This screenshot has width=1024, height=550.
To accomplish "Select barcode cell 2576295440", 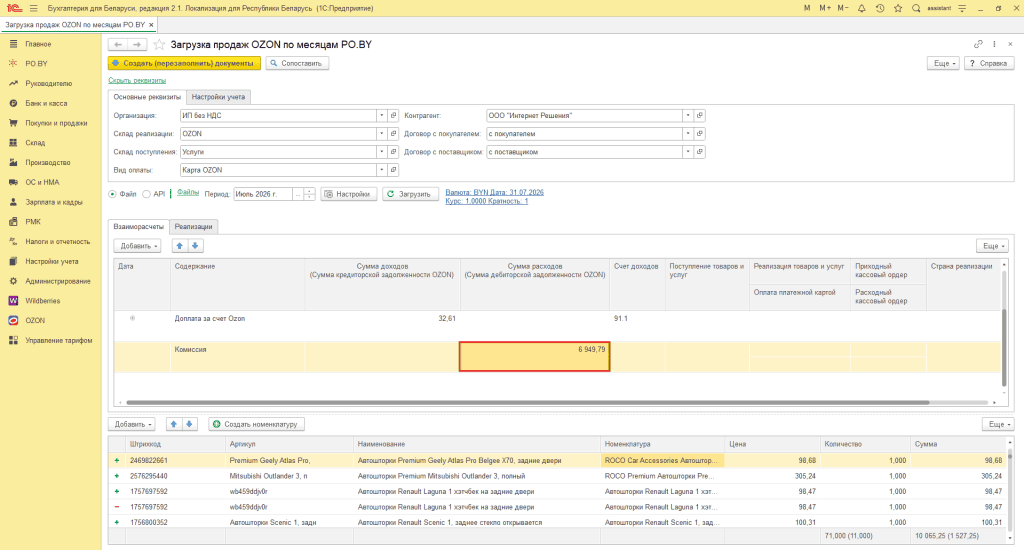I will pyautogui.click(x=175, y=476).
